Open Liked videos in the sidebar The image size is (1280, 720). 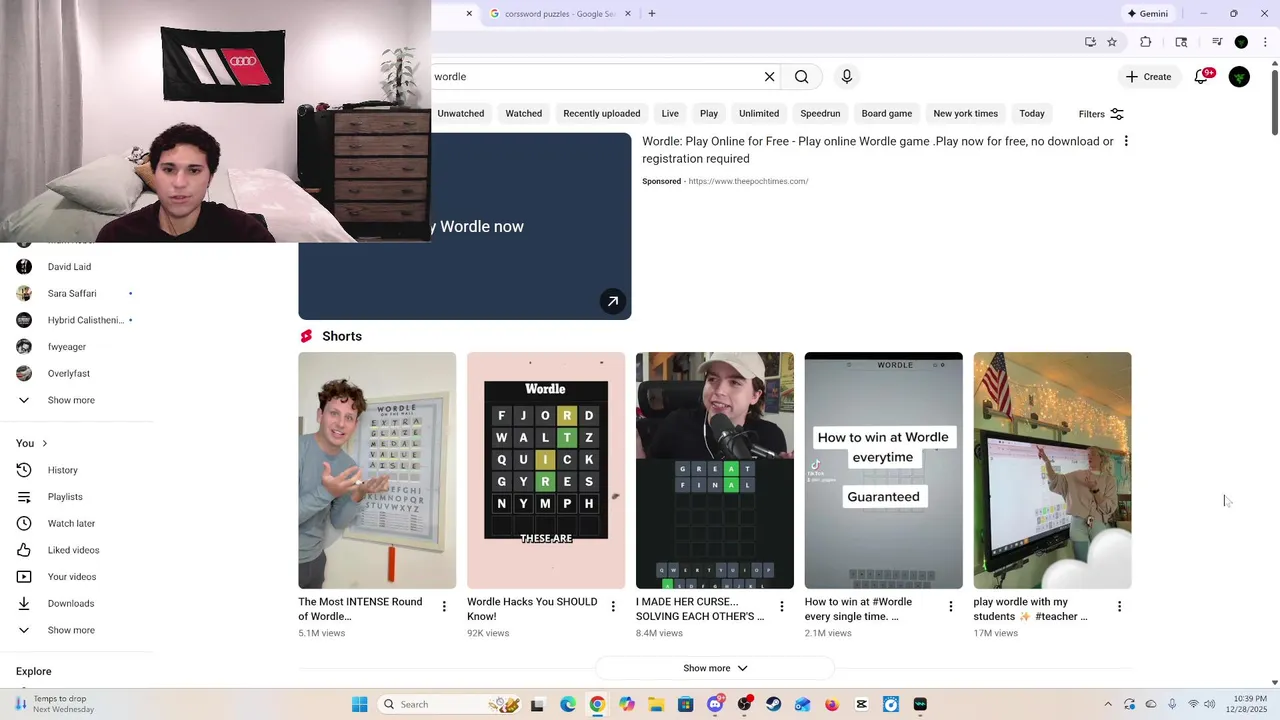(73, 550)
